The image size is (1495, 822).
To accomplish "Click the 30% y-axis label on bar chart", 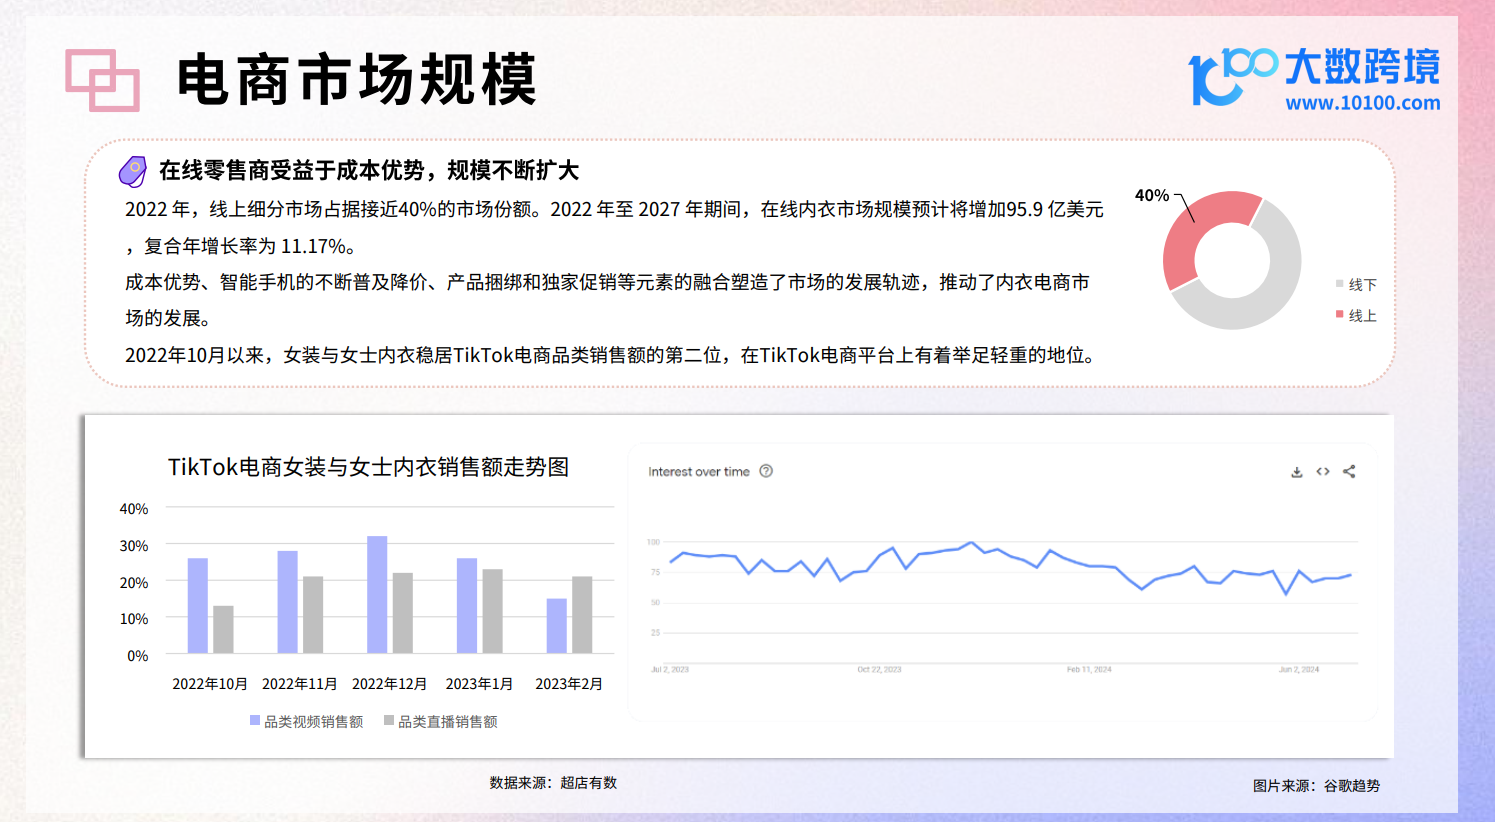I will (134, 546).
